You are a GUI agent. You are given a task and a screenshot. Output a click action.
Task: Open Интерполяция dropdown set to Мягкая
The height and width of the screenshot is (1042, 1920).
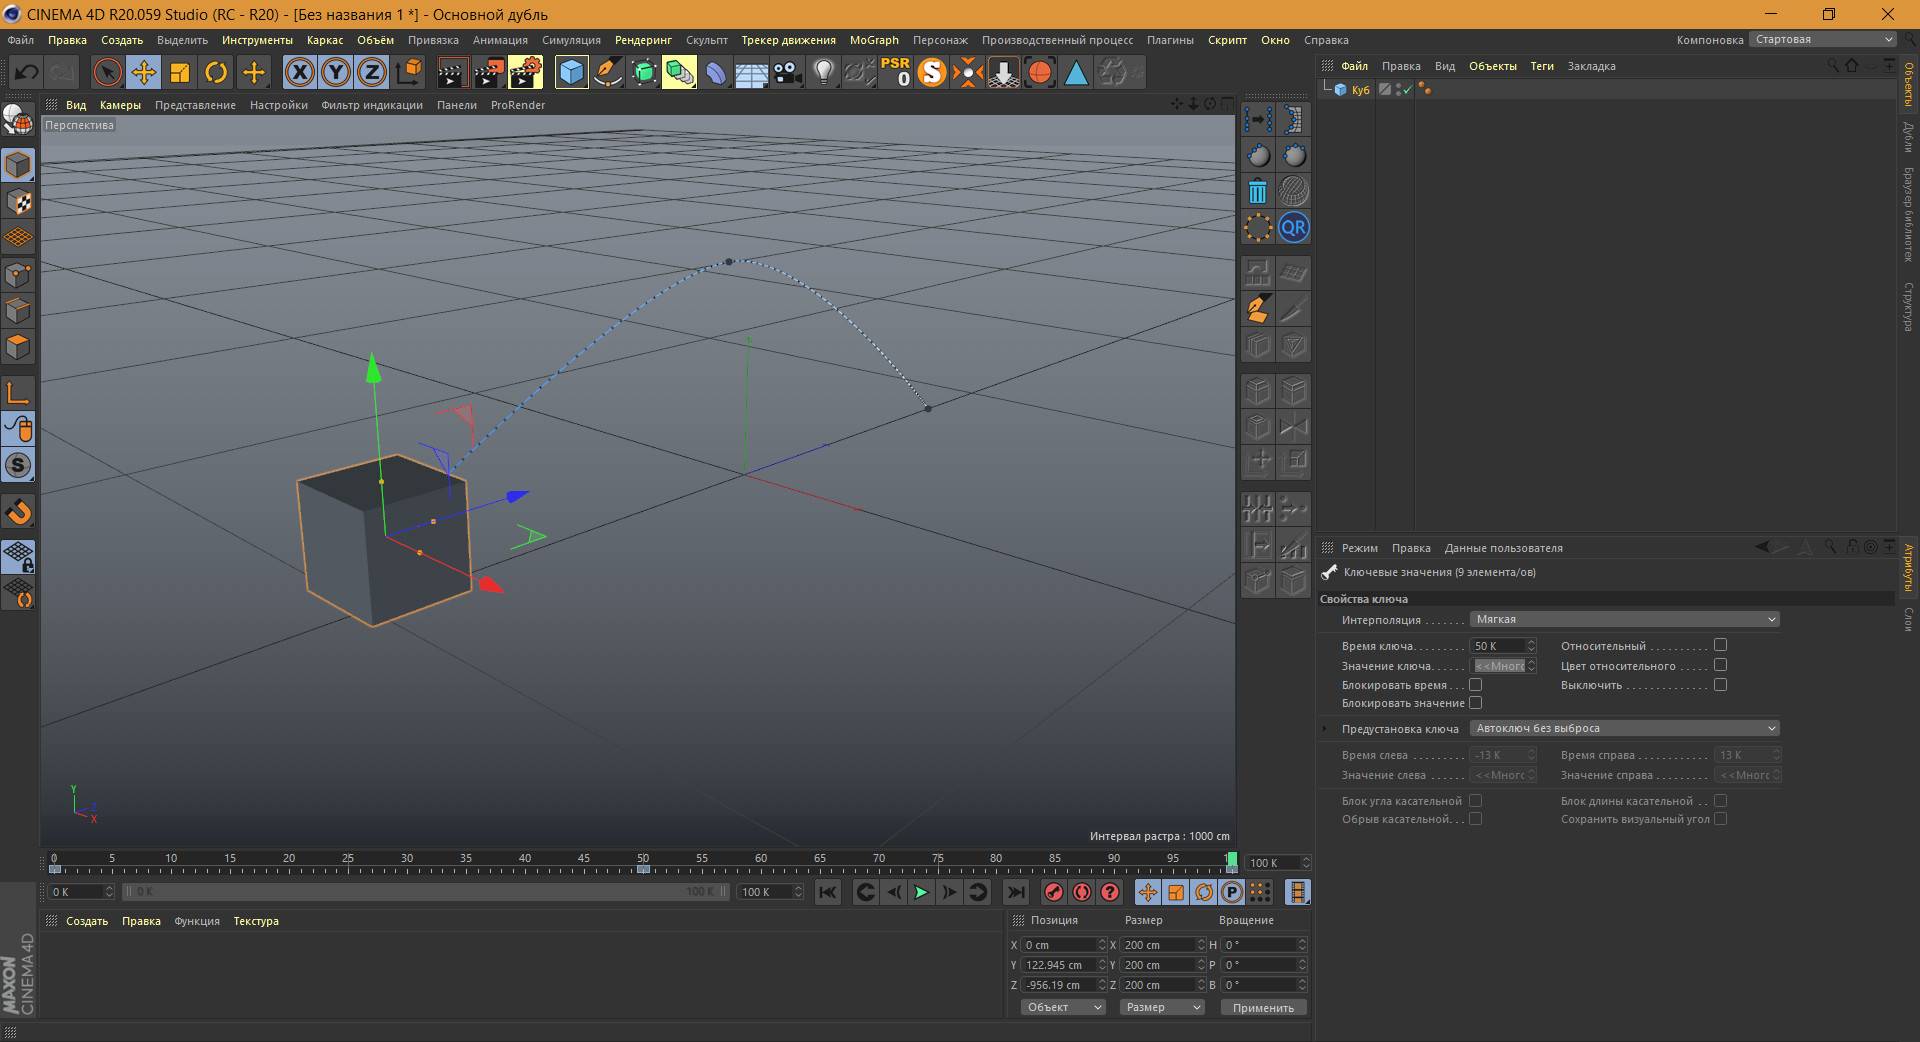pos(1624,619)
